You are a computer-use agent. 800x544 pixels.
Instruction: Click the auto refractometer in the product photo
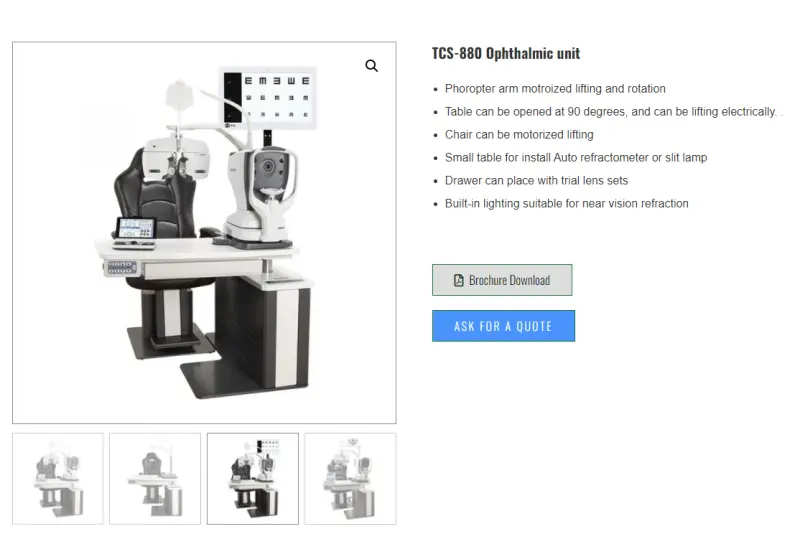[259, 196]
